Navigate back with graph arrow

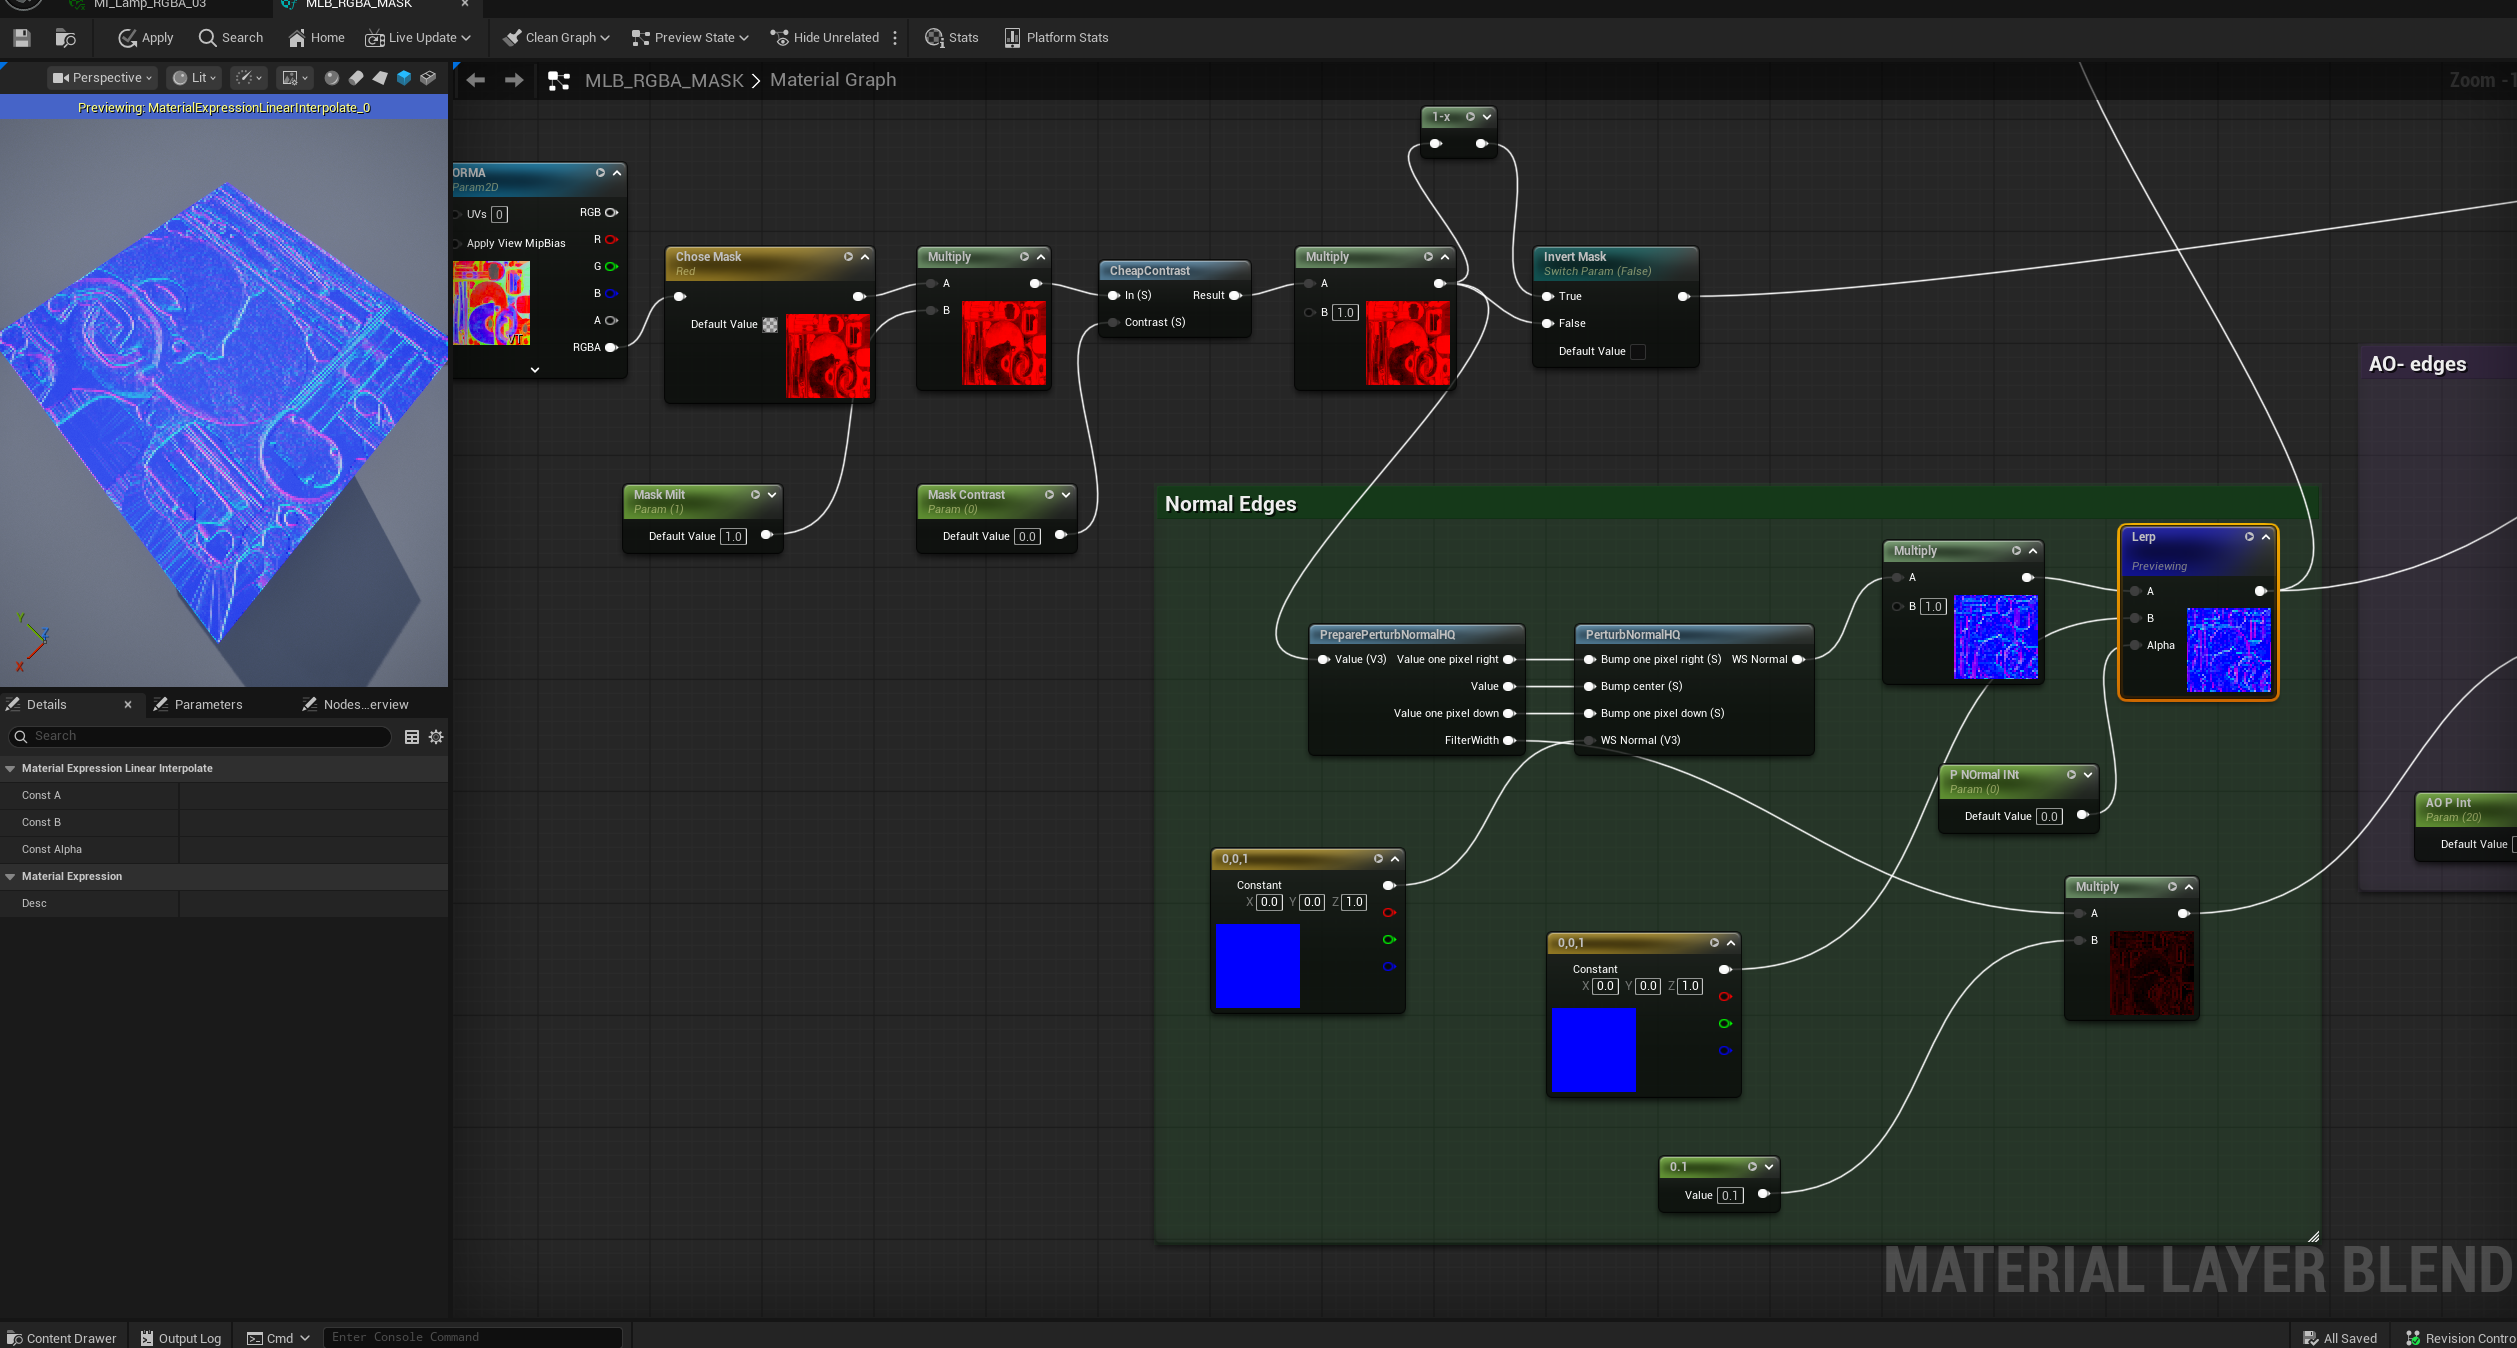[x=476, y=80]
